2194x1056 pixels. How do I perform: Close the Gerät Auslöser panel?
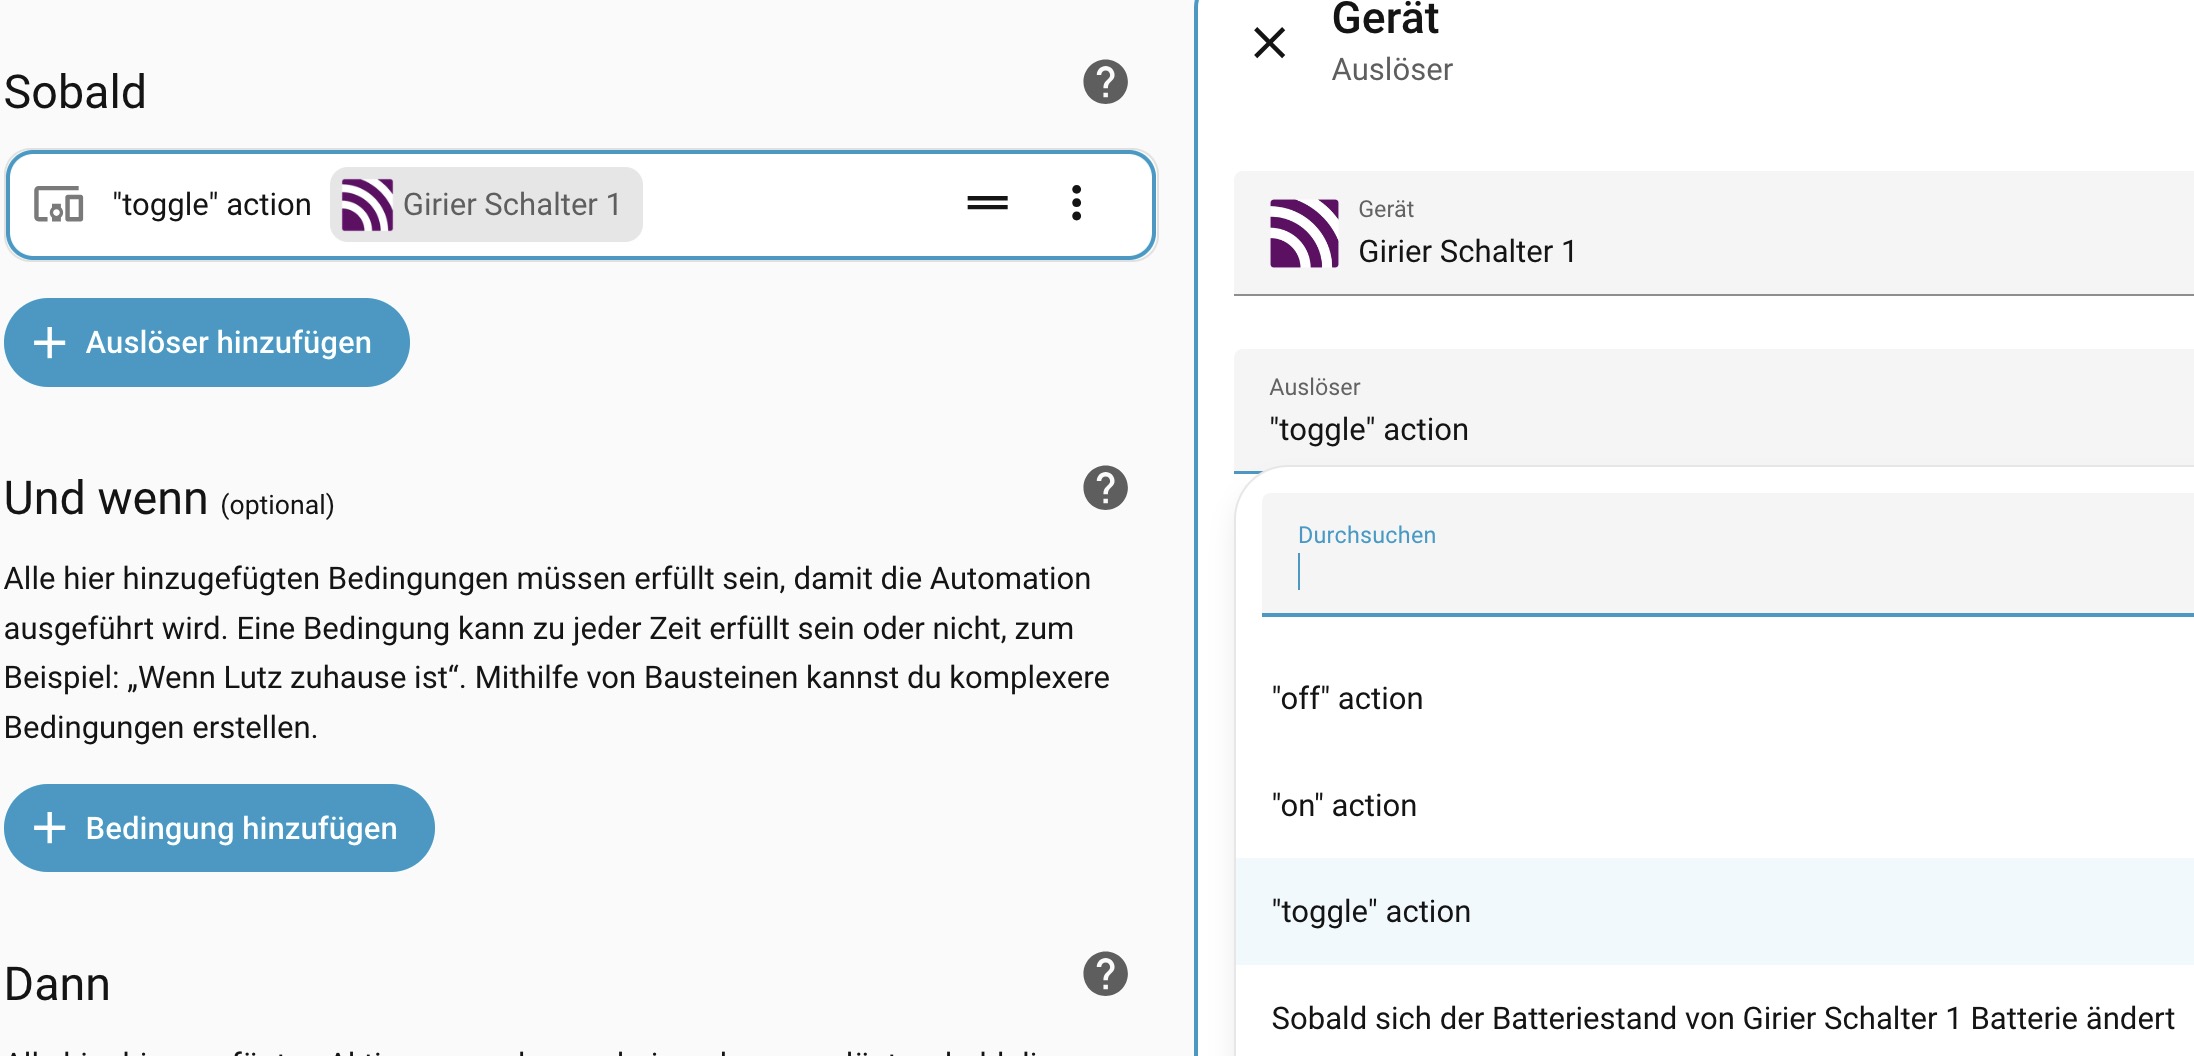pos(1269,43)
